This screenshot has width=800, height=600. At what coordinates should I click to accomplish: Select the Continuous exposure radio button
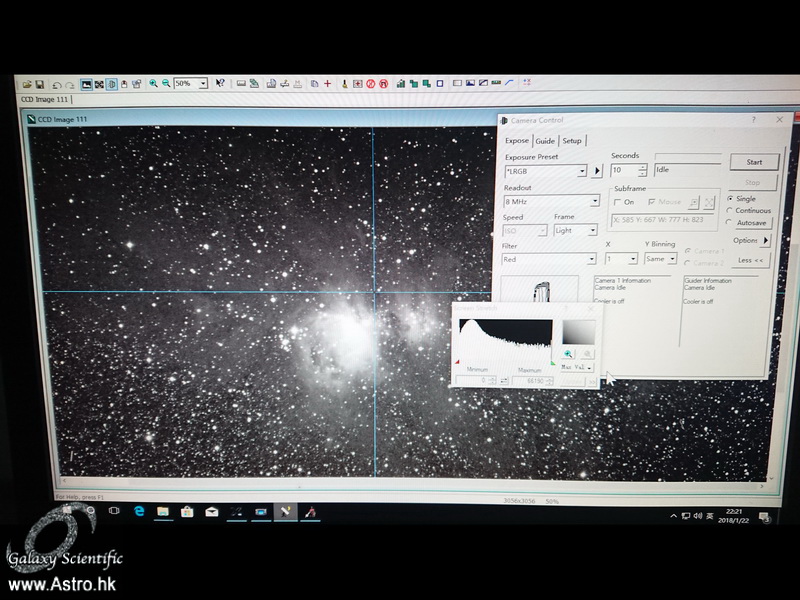(729, 211)
